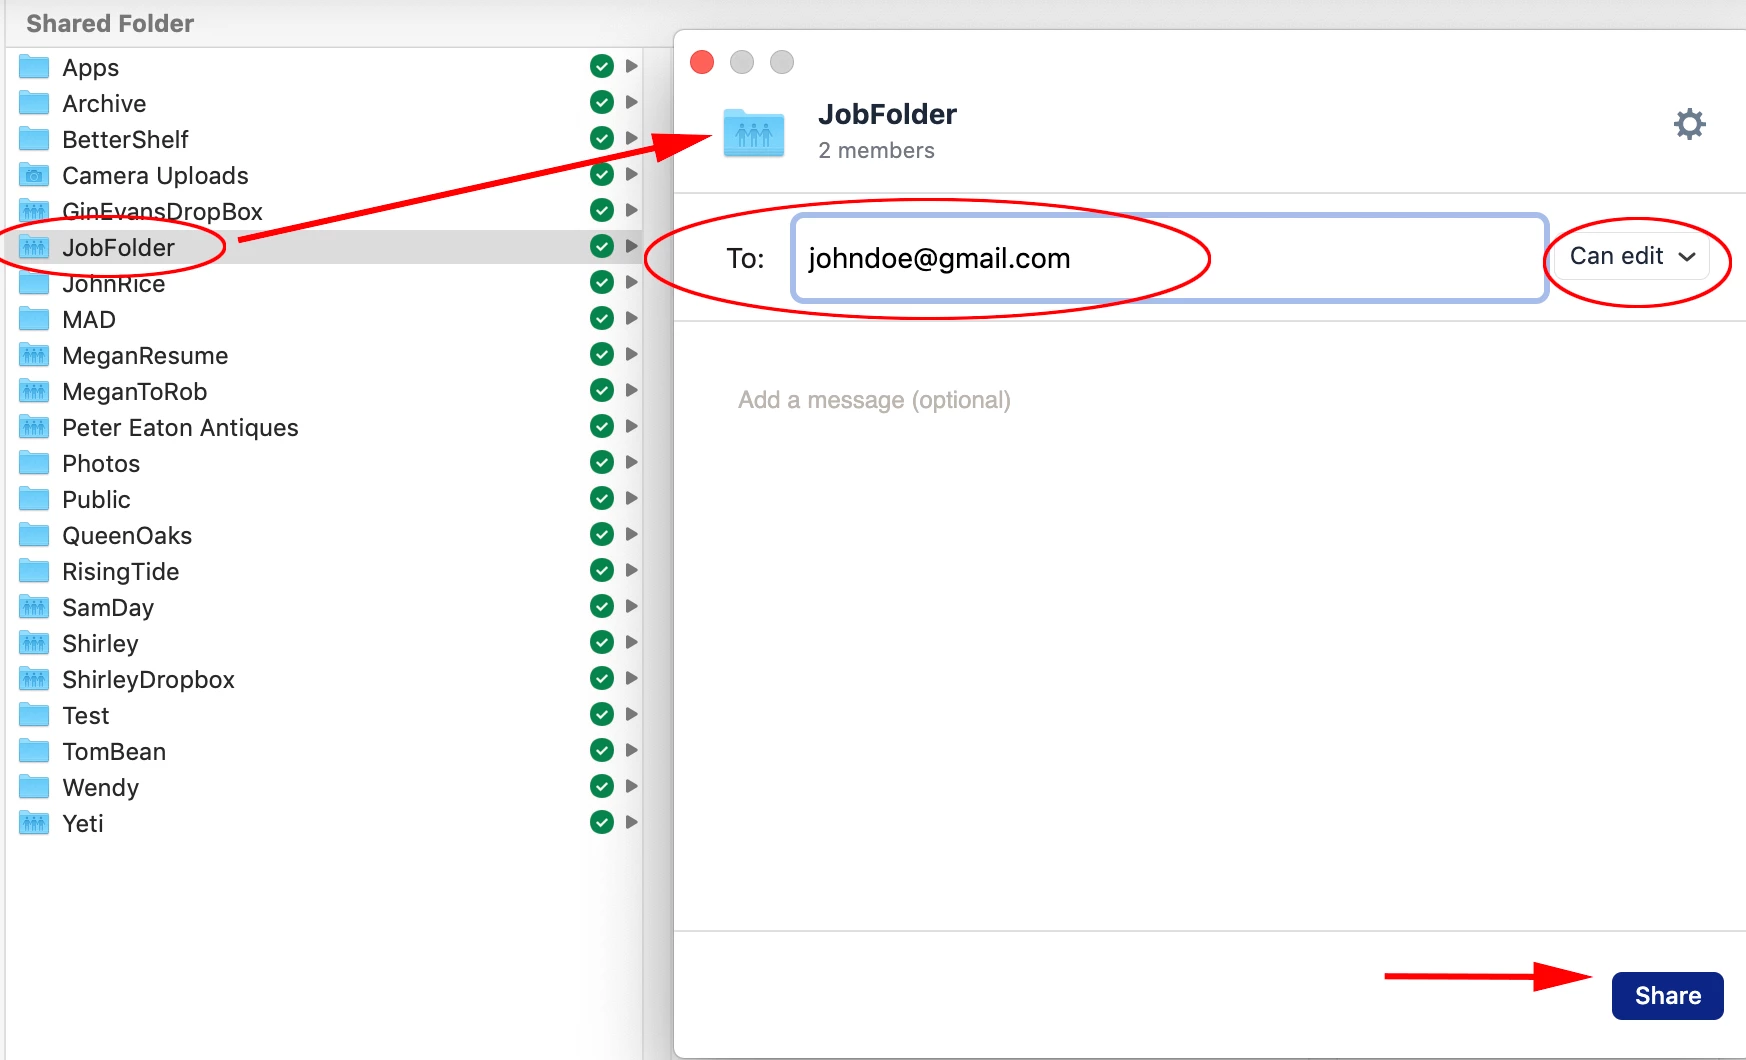Expand the QueenOaks disclosure arrow
1746x1060 pixels.
632,534
